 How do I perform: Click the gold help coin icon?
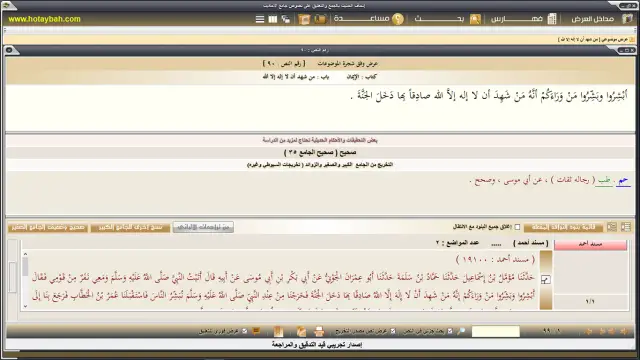coord(398,19)
